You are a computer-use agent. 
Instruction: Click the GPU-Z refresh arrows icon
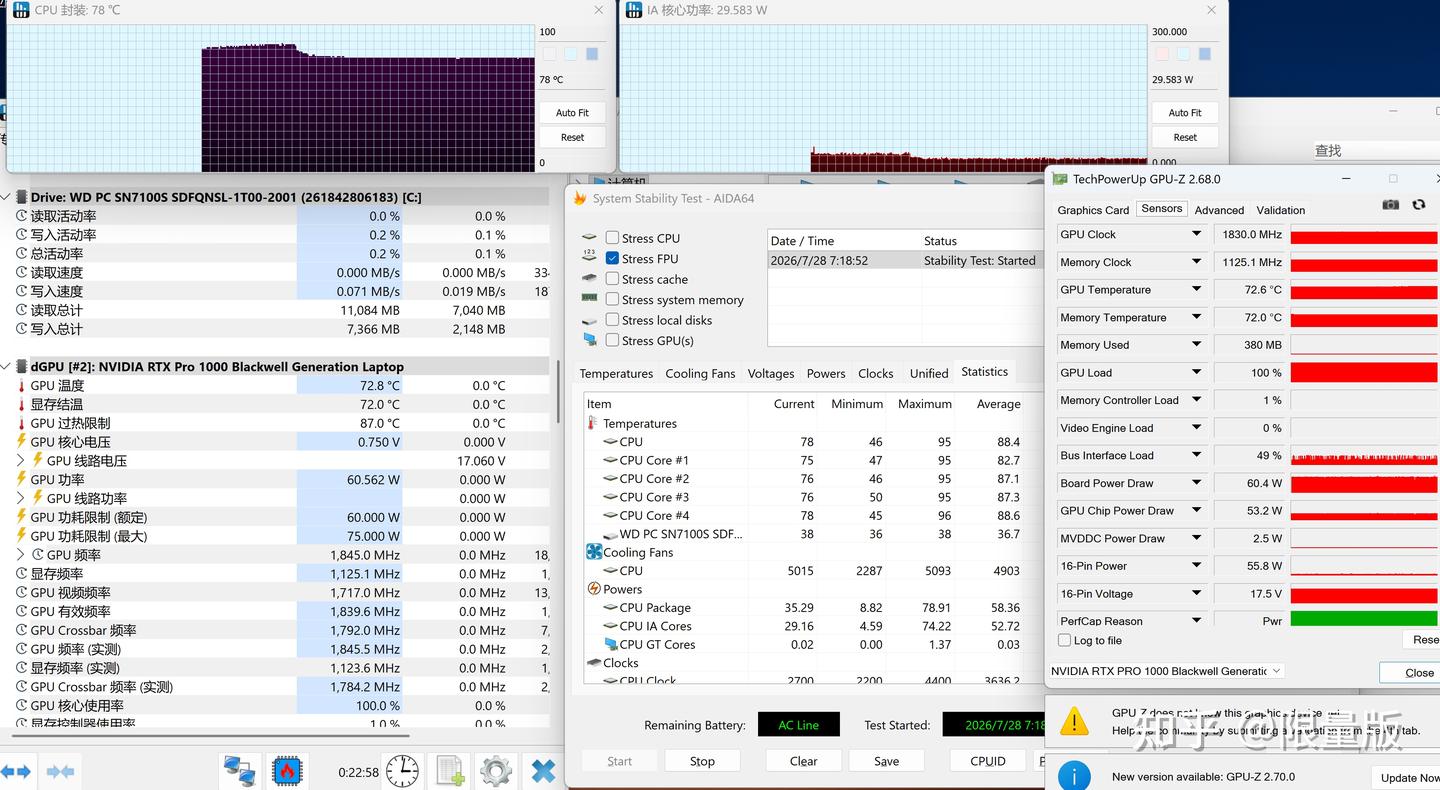tap(1418, 204)
